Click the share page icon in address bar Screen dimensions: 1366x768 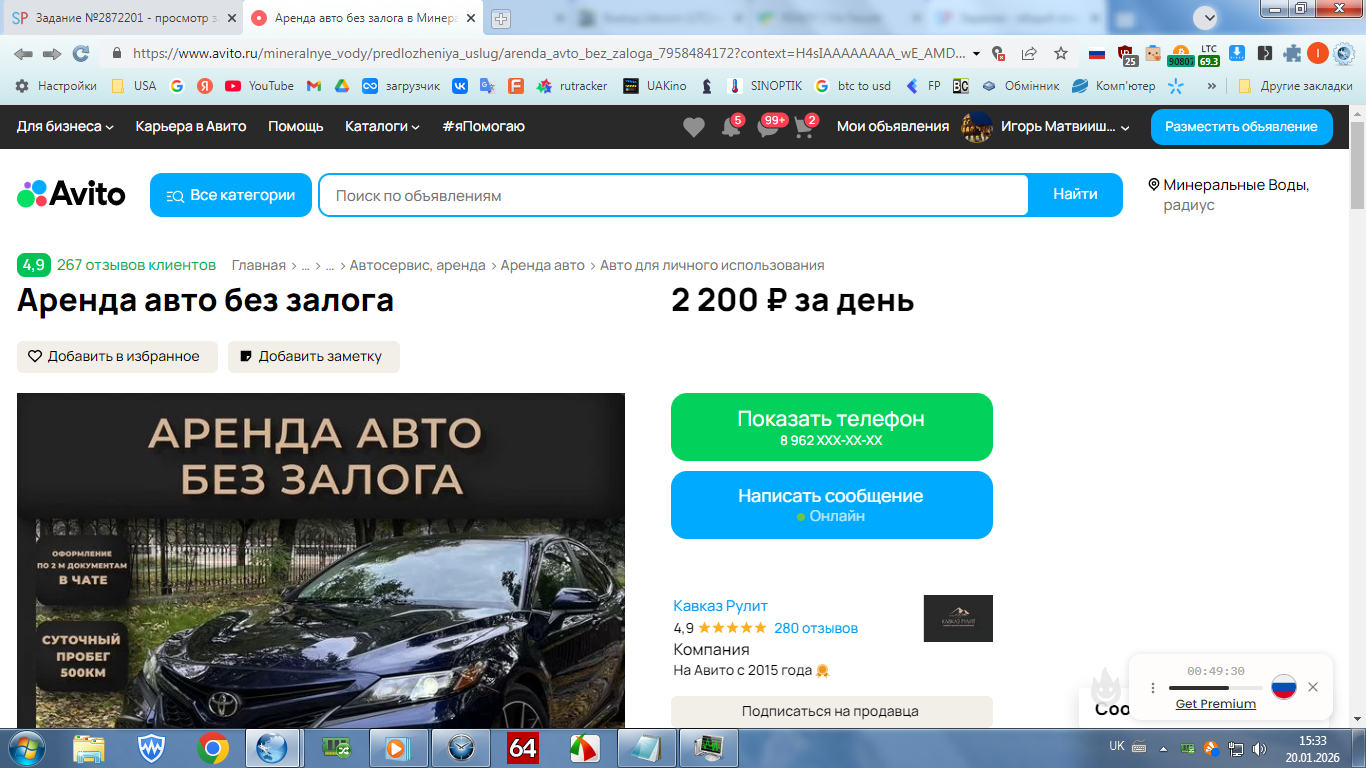click(1029, 54)
